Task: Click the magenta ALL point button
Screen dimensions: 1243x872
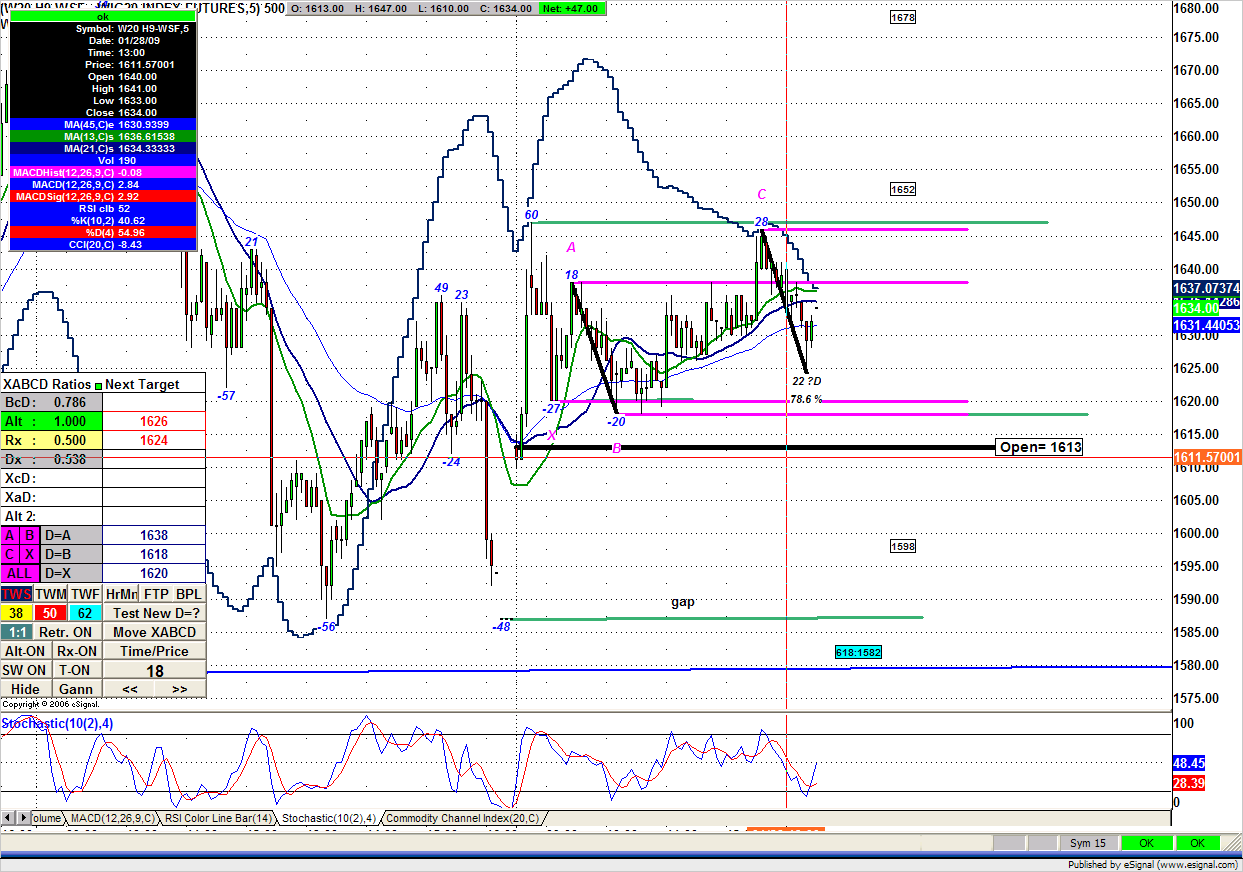Action: 20,574
